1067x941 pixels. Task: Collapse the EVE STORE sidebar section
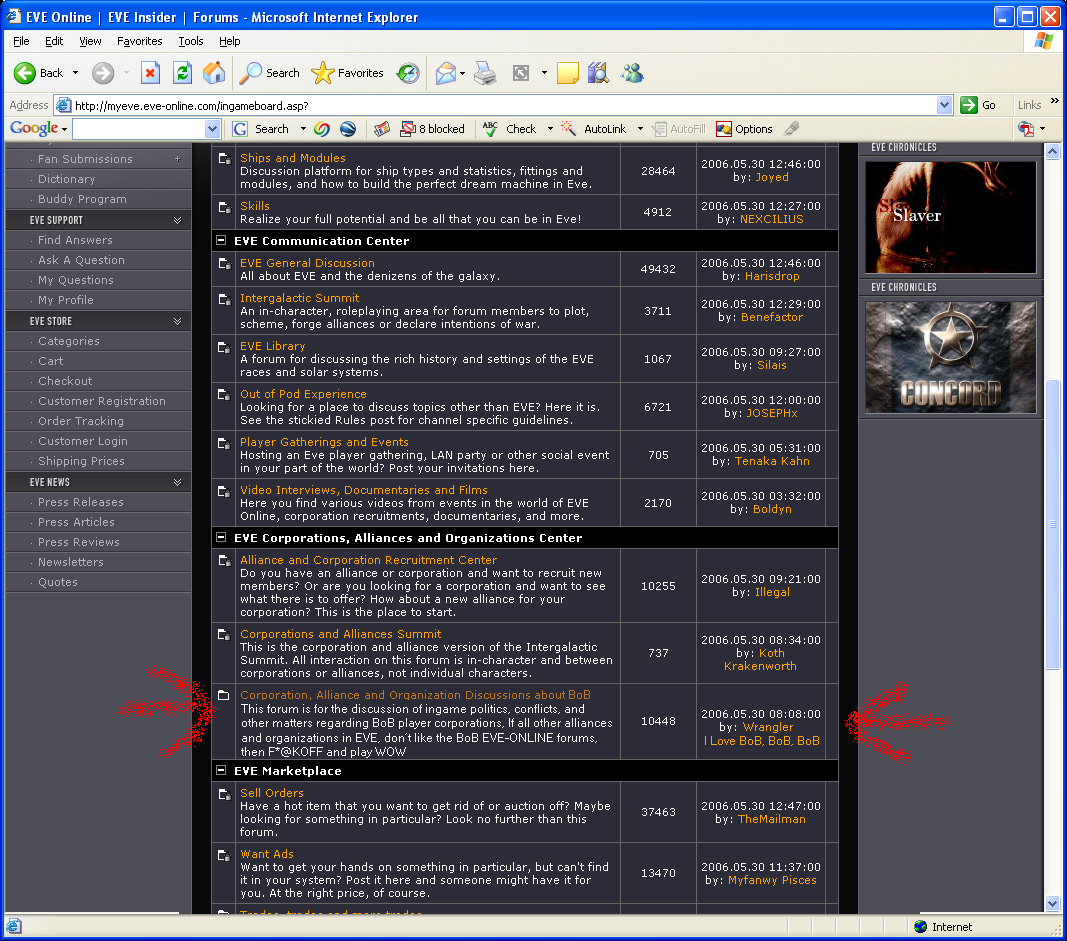(177, 320)
